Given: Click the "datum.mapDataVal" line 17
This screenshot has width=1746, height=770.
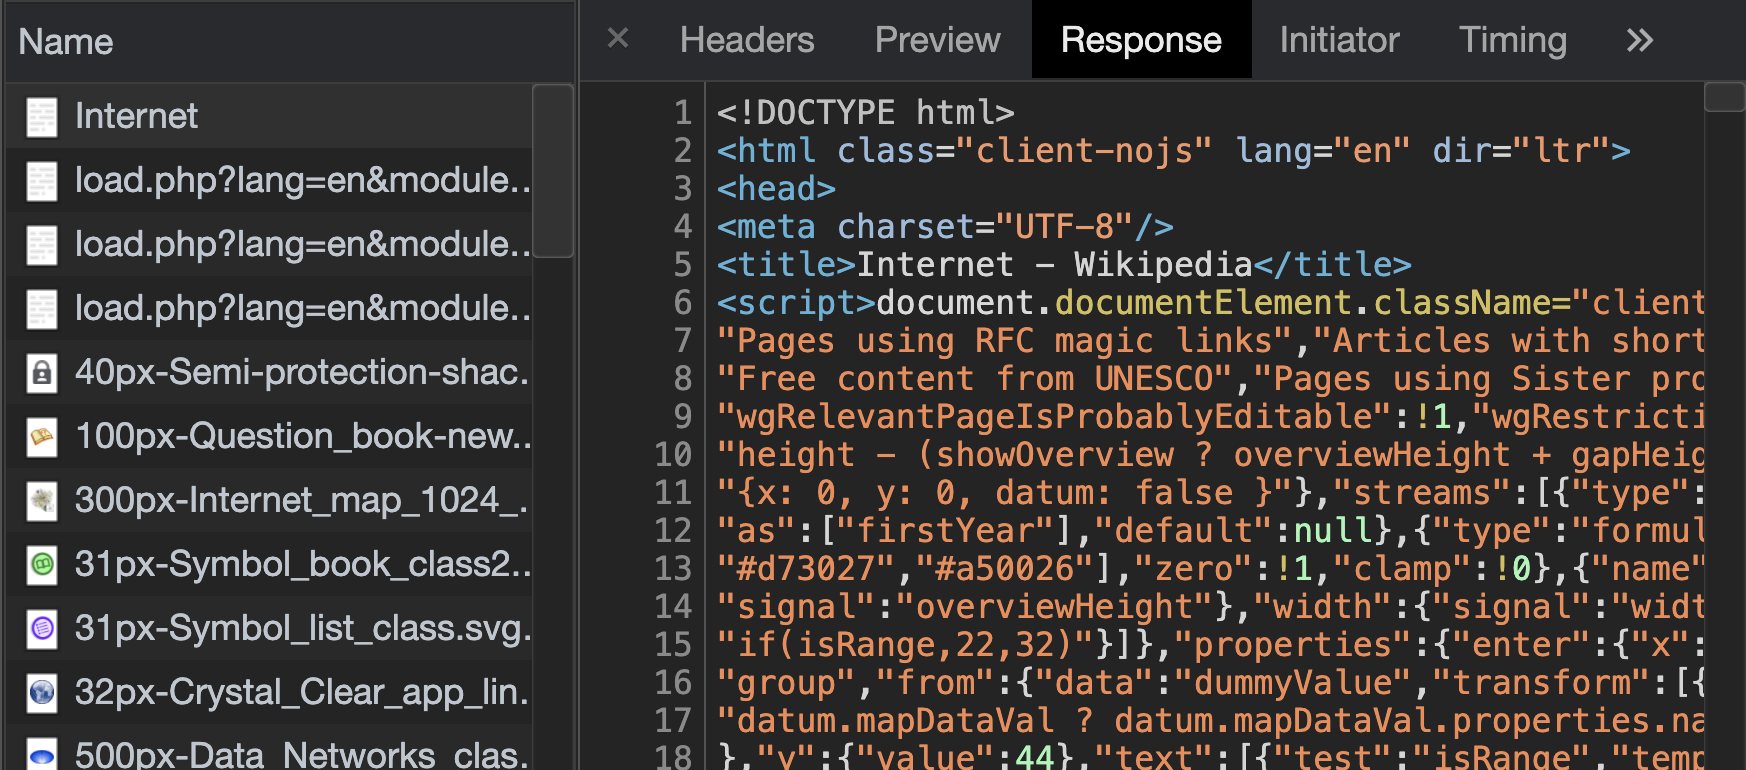Looking at the screenshot, I should (x=1210, y=720).
